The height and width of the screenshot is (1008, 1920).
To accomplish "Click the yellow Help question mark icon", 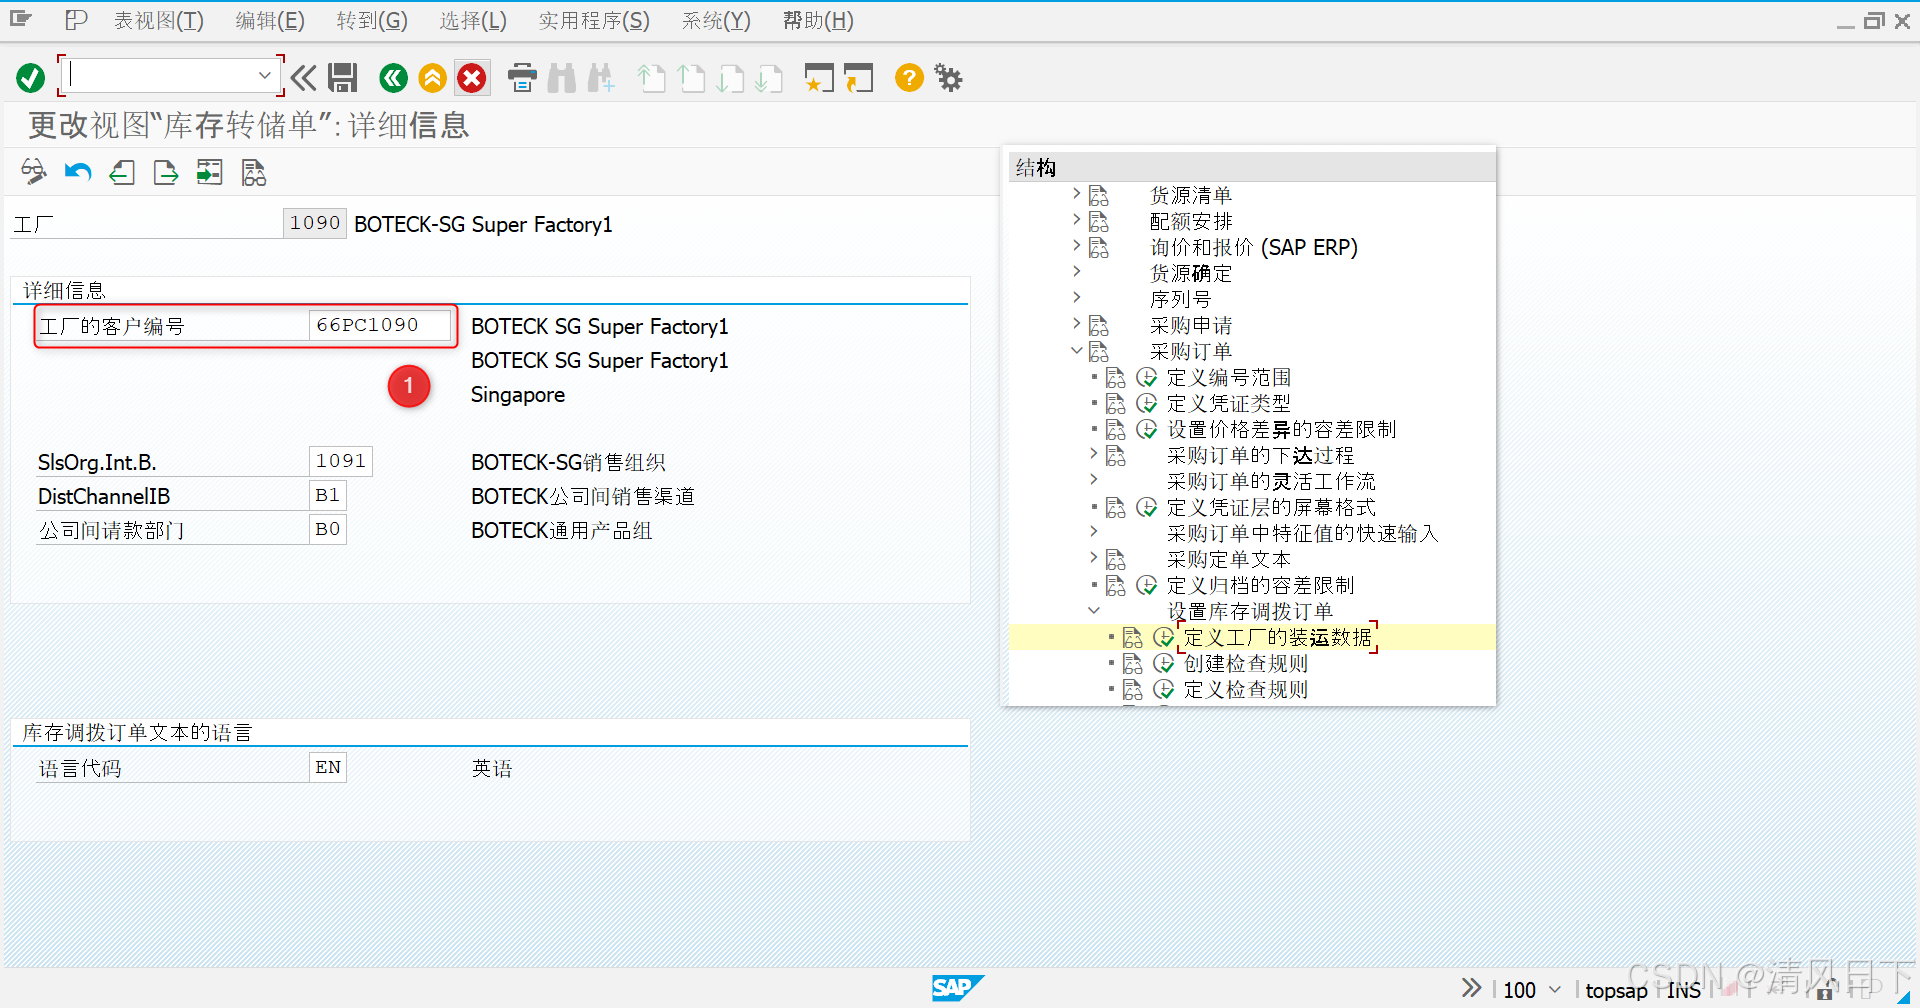I will click(x=909, y=78).
